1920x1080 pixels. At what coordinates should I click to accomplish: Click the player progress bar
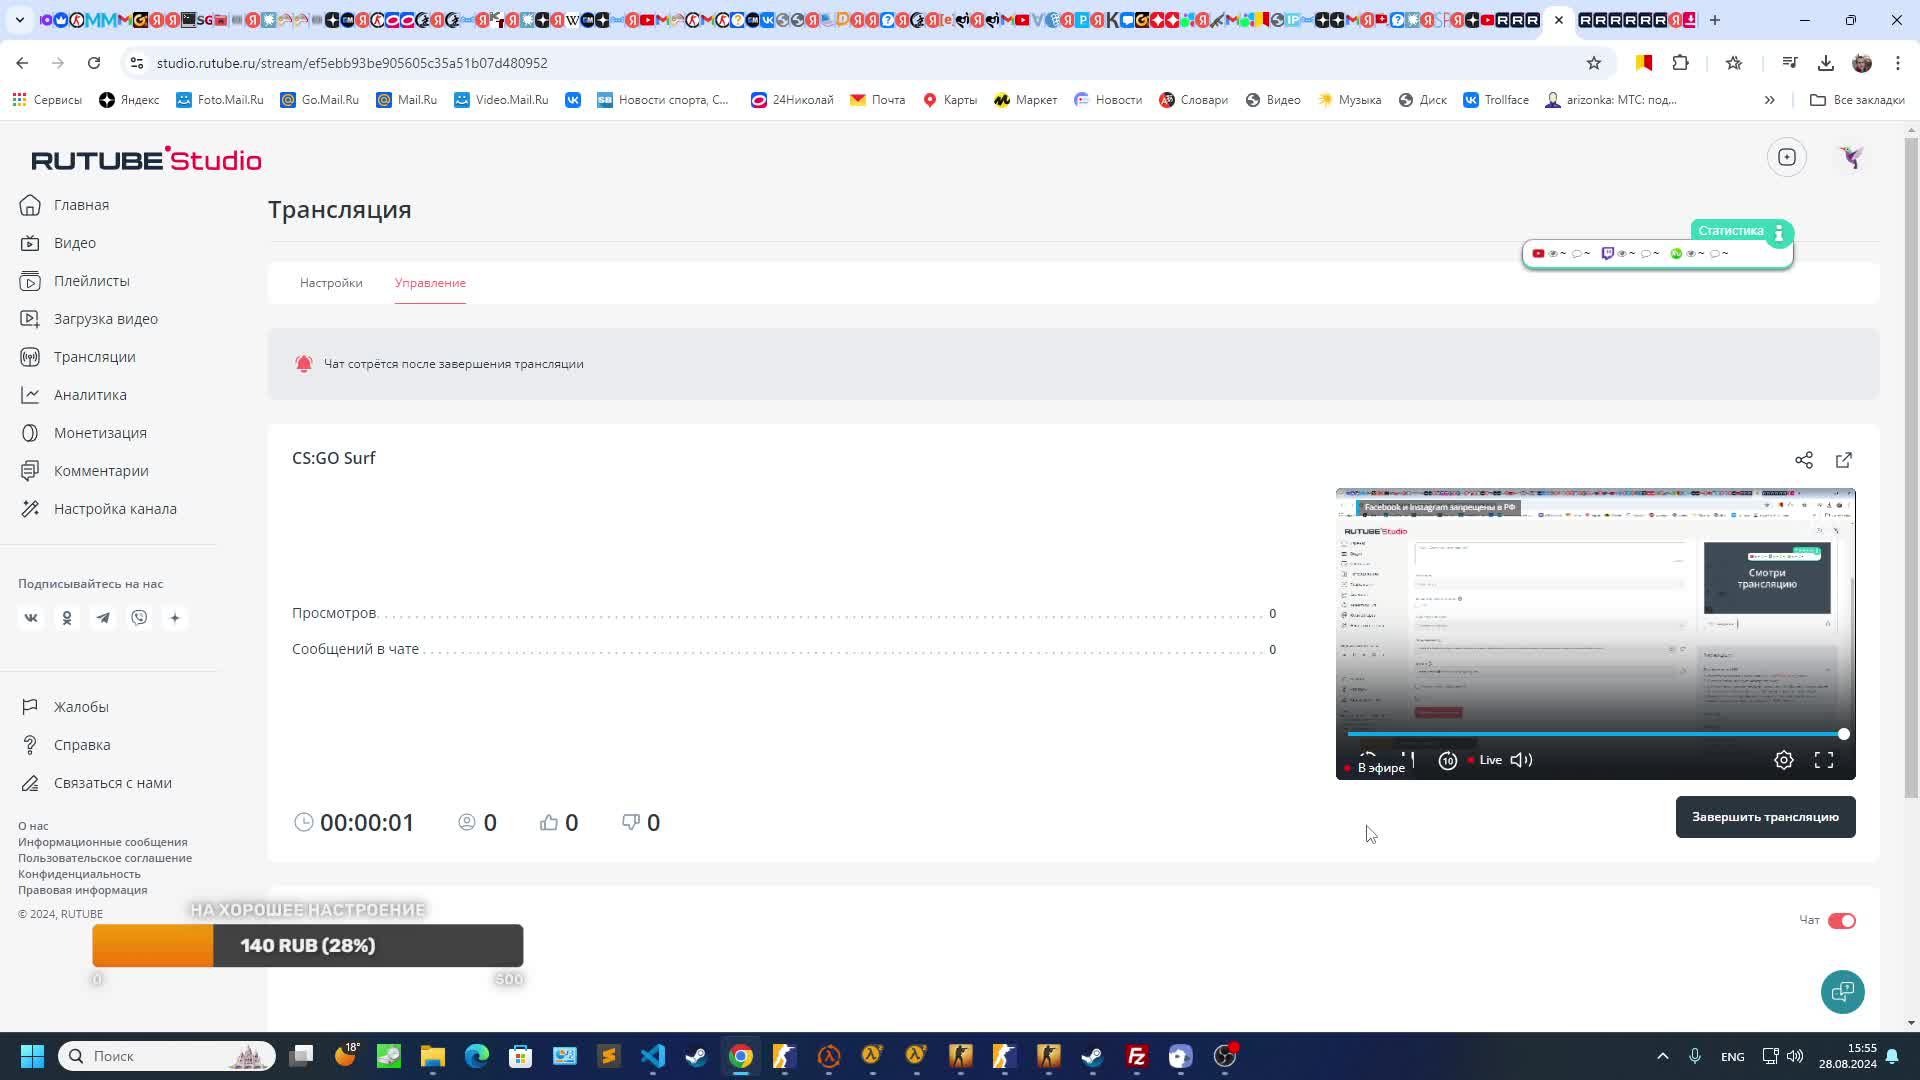point(1595,734)
